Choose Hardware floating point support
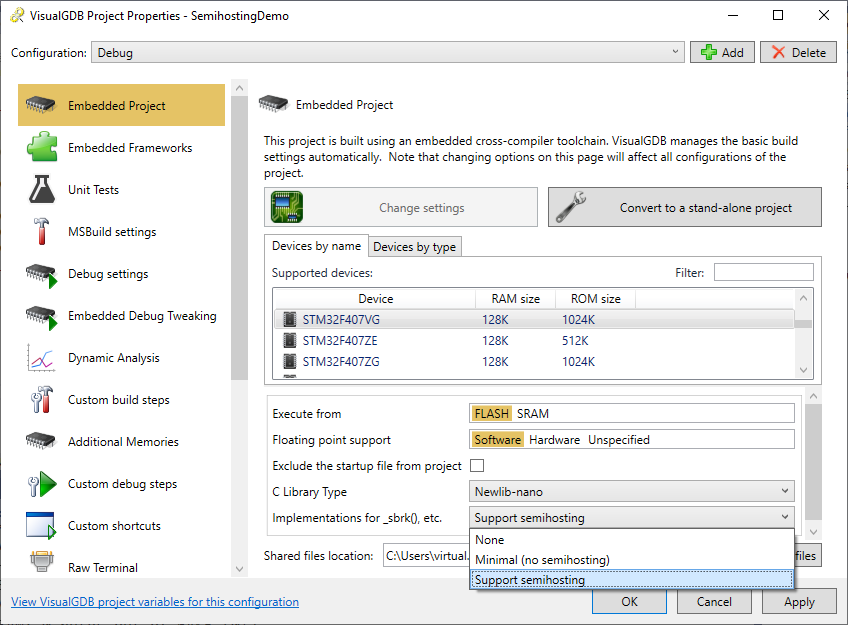848x625 pixels. pyautogui.click(x=554, y=440)
